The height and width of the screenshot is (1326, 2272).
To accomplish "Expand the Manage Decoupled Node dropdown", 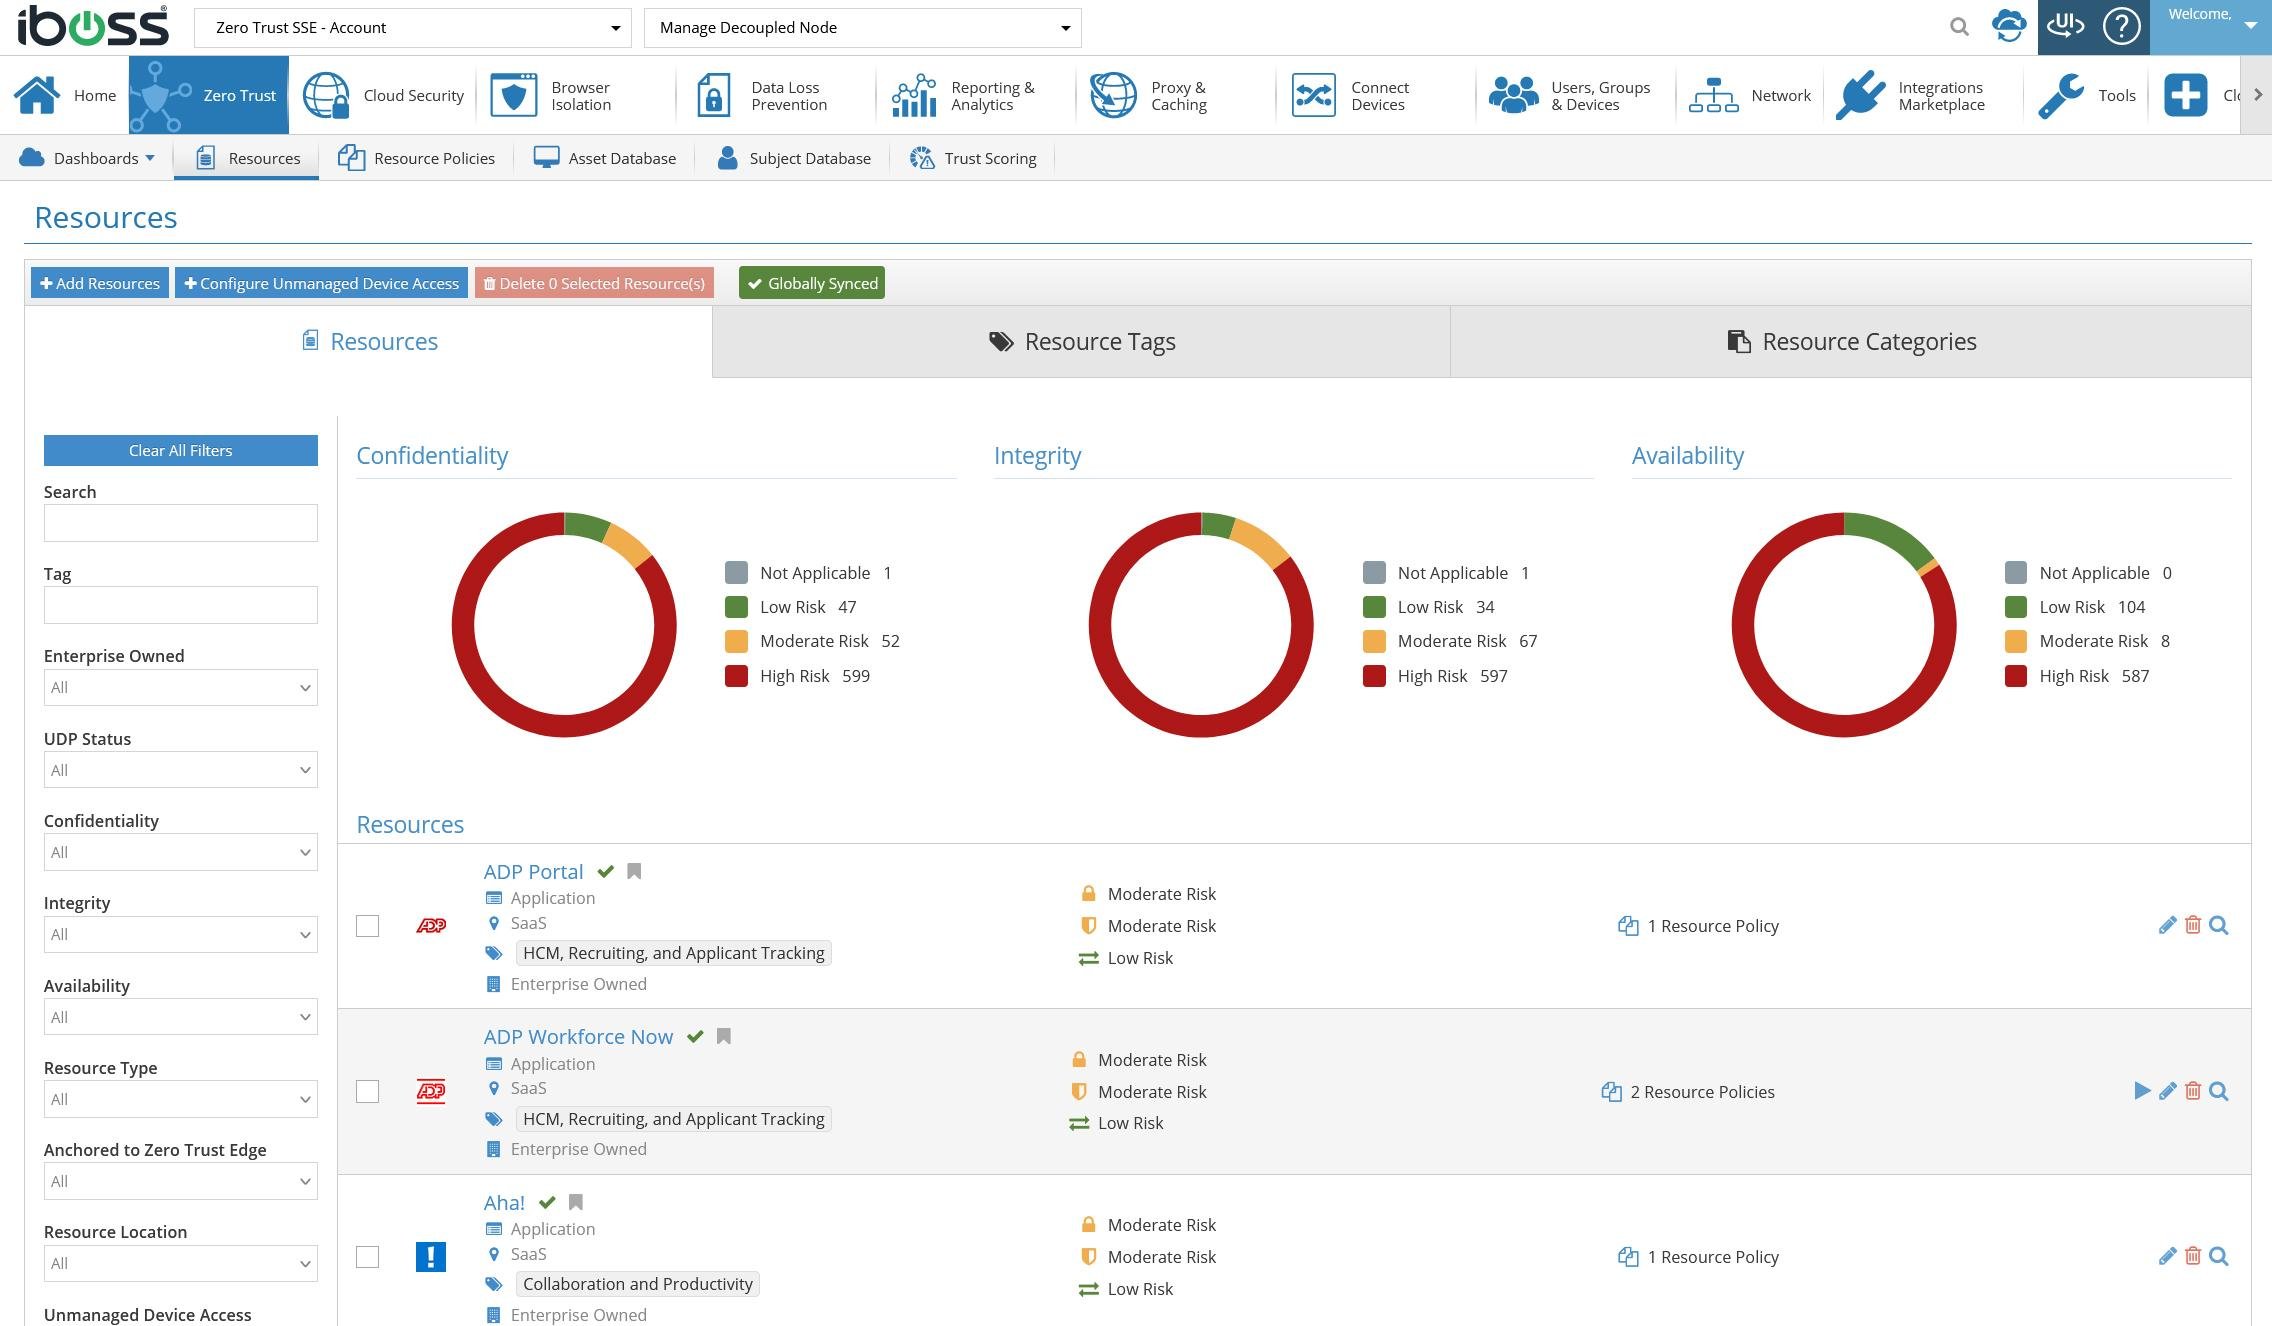I will (862, 28).
